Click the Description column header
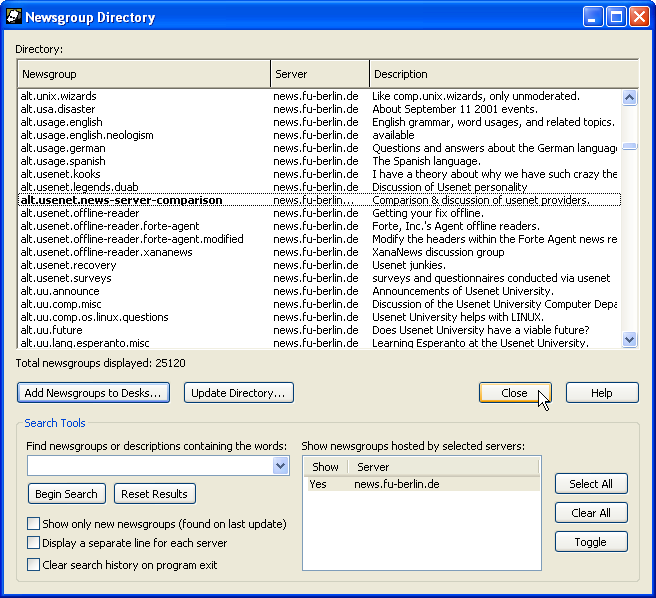Image resolution: width=656 pixels, height=598 pixels. (503, 74)
